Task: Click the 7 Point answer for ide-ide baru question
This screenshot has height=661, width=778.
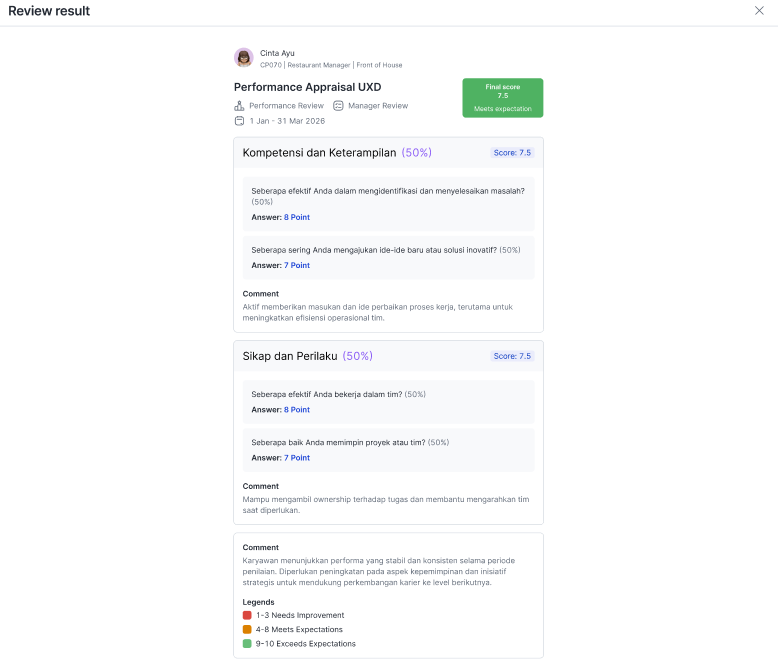Action: (297, 265)
